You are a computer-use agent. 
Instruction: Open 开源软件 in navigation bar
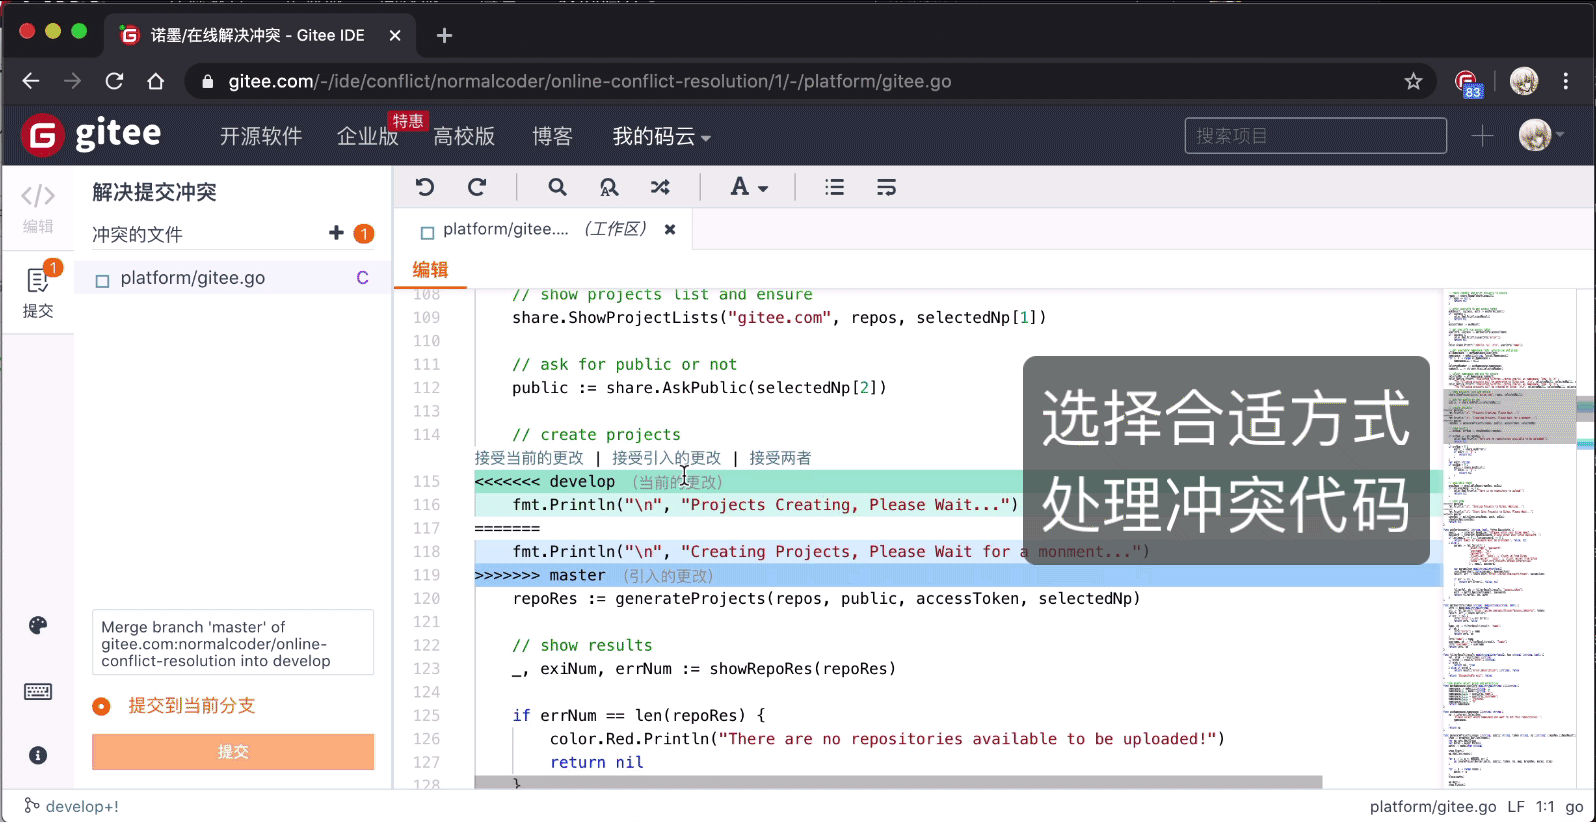click(261, 136)
